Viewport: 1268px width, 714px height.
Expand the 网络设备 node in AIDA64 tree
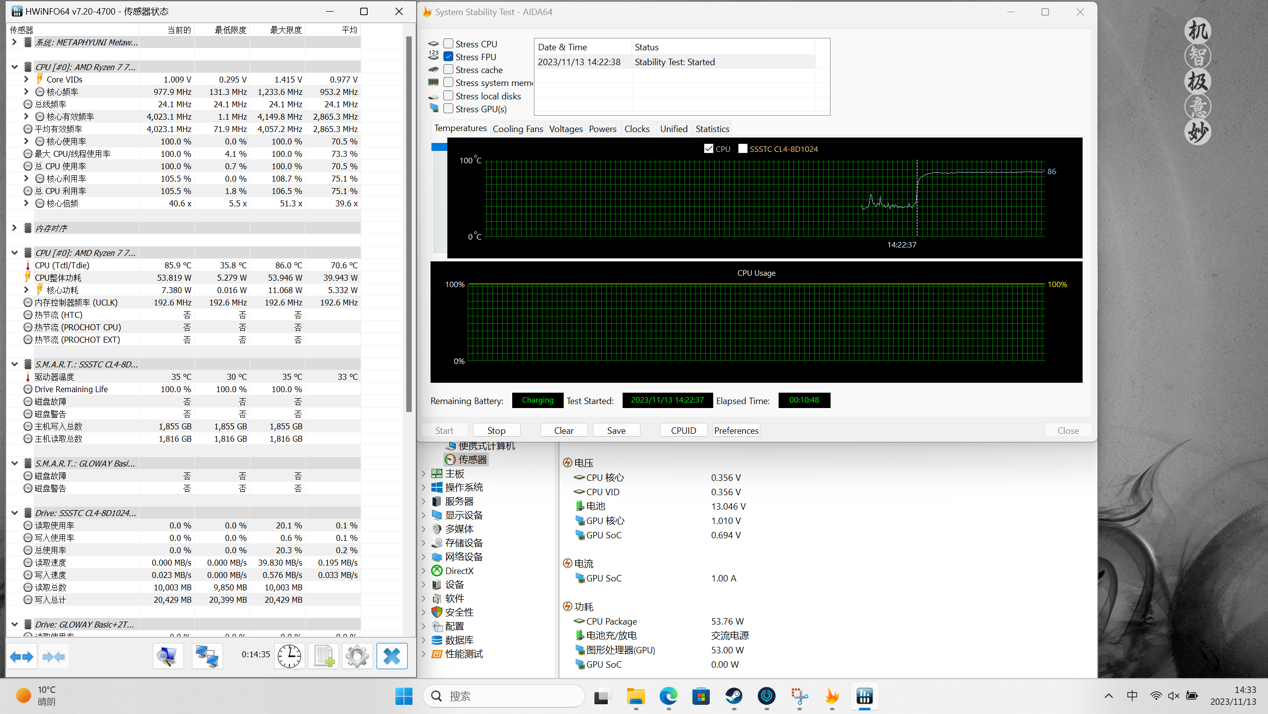point(424,557)
